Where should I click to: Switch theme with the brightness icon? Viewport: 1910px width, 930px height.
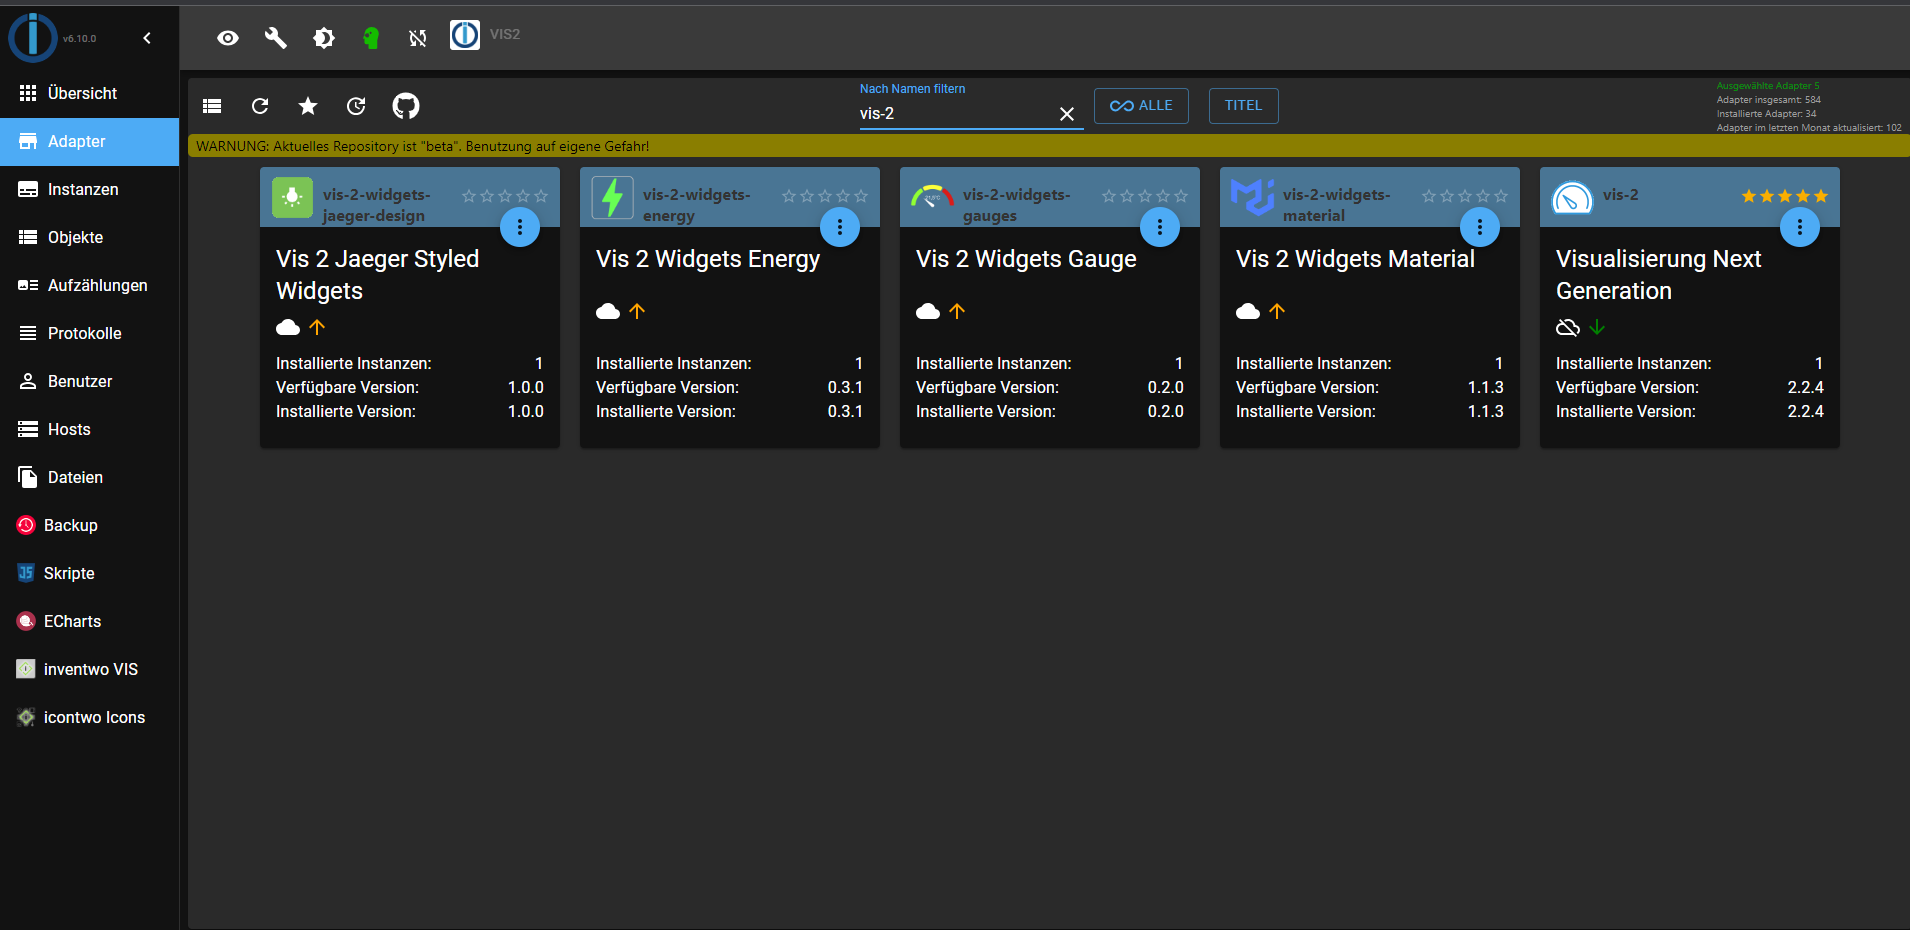[324, 38]
